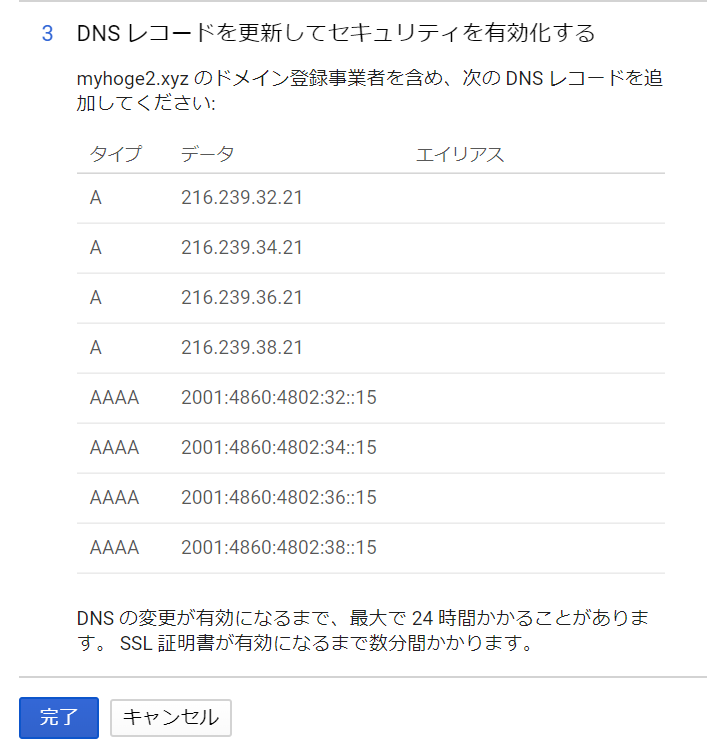Screen dimensions: 707x752
Task: Click IPv6 address 2001:4860:4802:38::15
Action: pos(278,548)
